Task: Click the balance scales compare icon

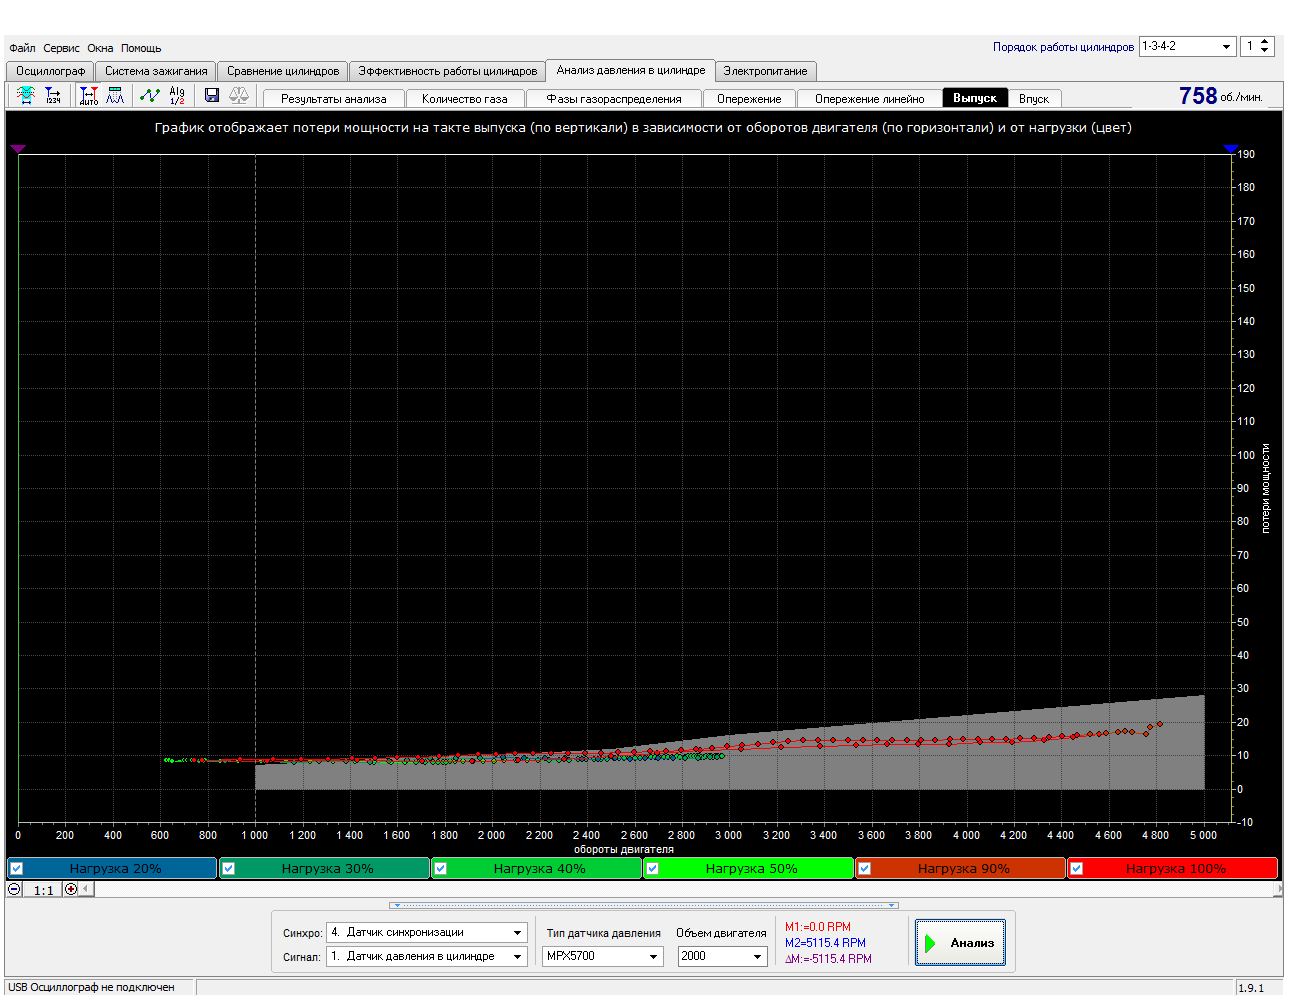Action: 239,95
